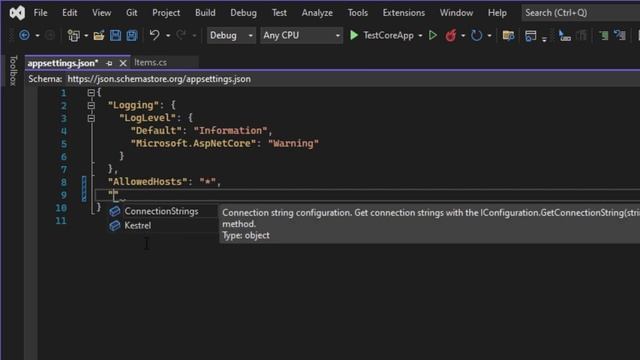Open the Build menu
Screen dimensions: 640x360
(205, 13)
